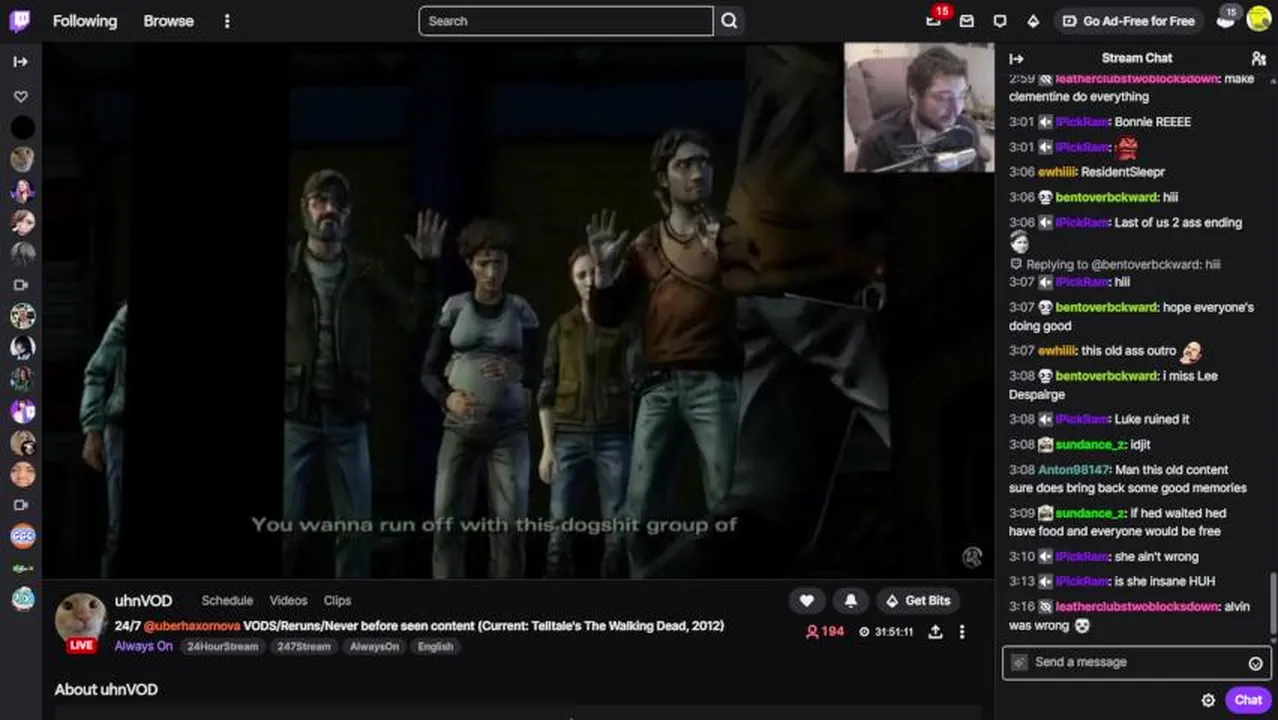
Task: Open the notifications inbox with 15 badge
Action: (x=934, y=20)
